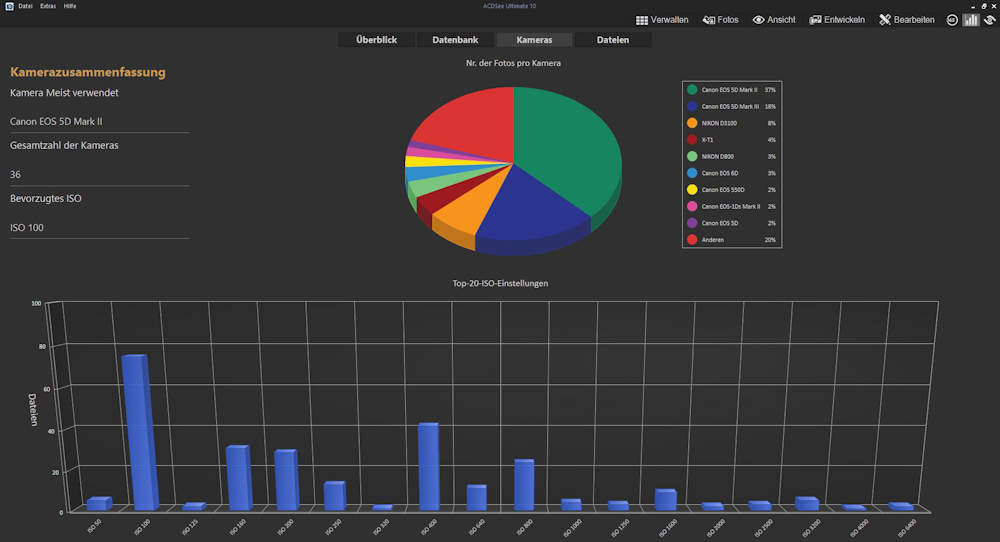Open the Datei menu
This screenshot has height=542, width=1000.
tap(25, 6)
